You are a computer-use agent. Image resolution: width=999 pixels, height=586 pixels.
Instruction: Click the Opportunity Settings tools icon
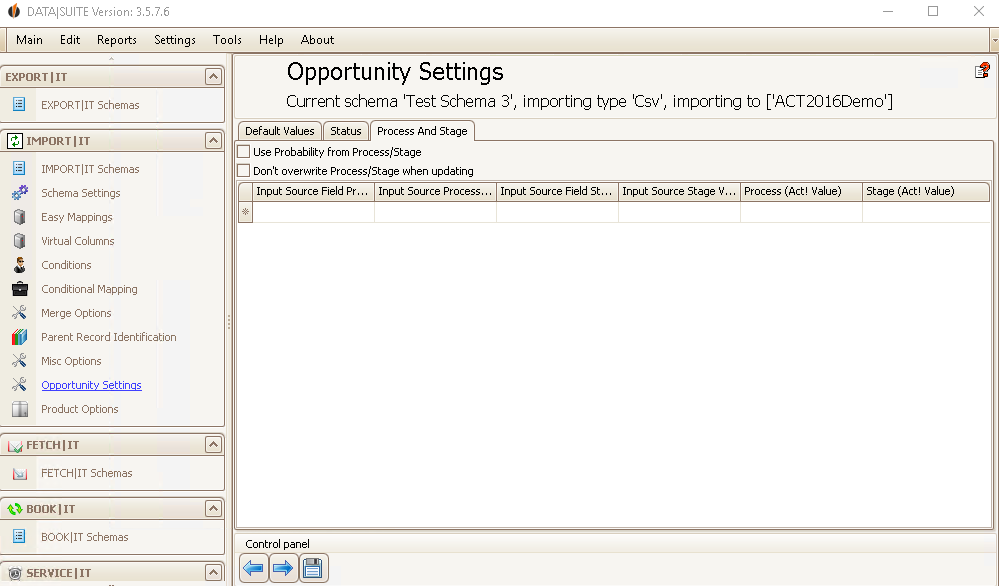[20, 385]
